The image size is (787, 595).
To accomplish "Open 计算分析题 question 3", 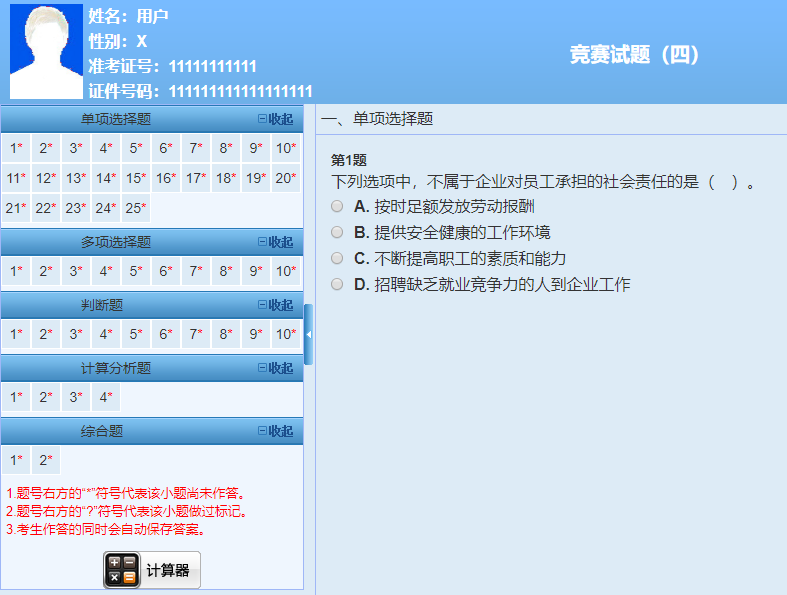I will coord(76,397).
